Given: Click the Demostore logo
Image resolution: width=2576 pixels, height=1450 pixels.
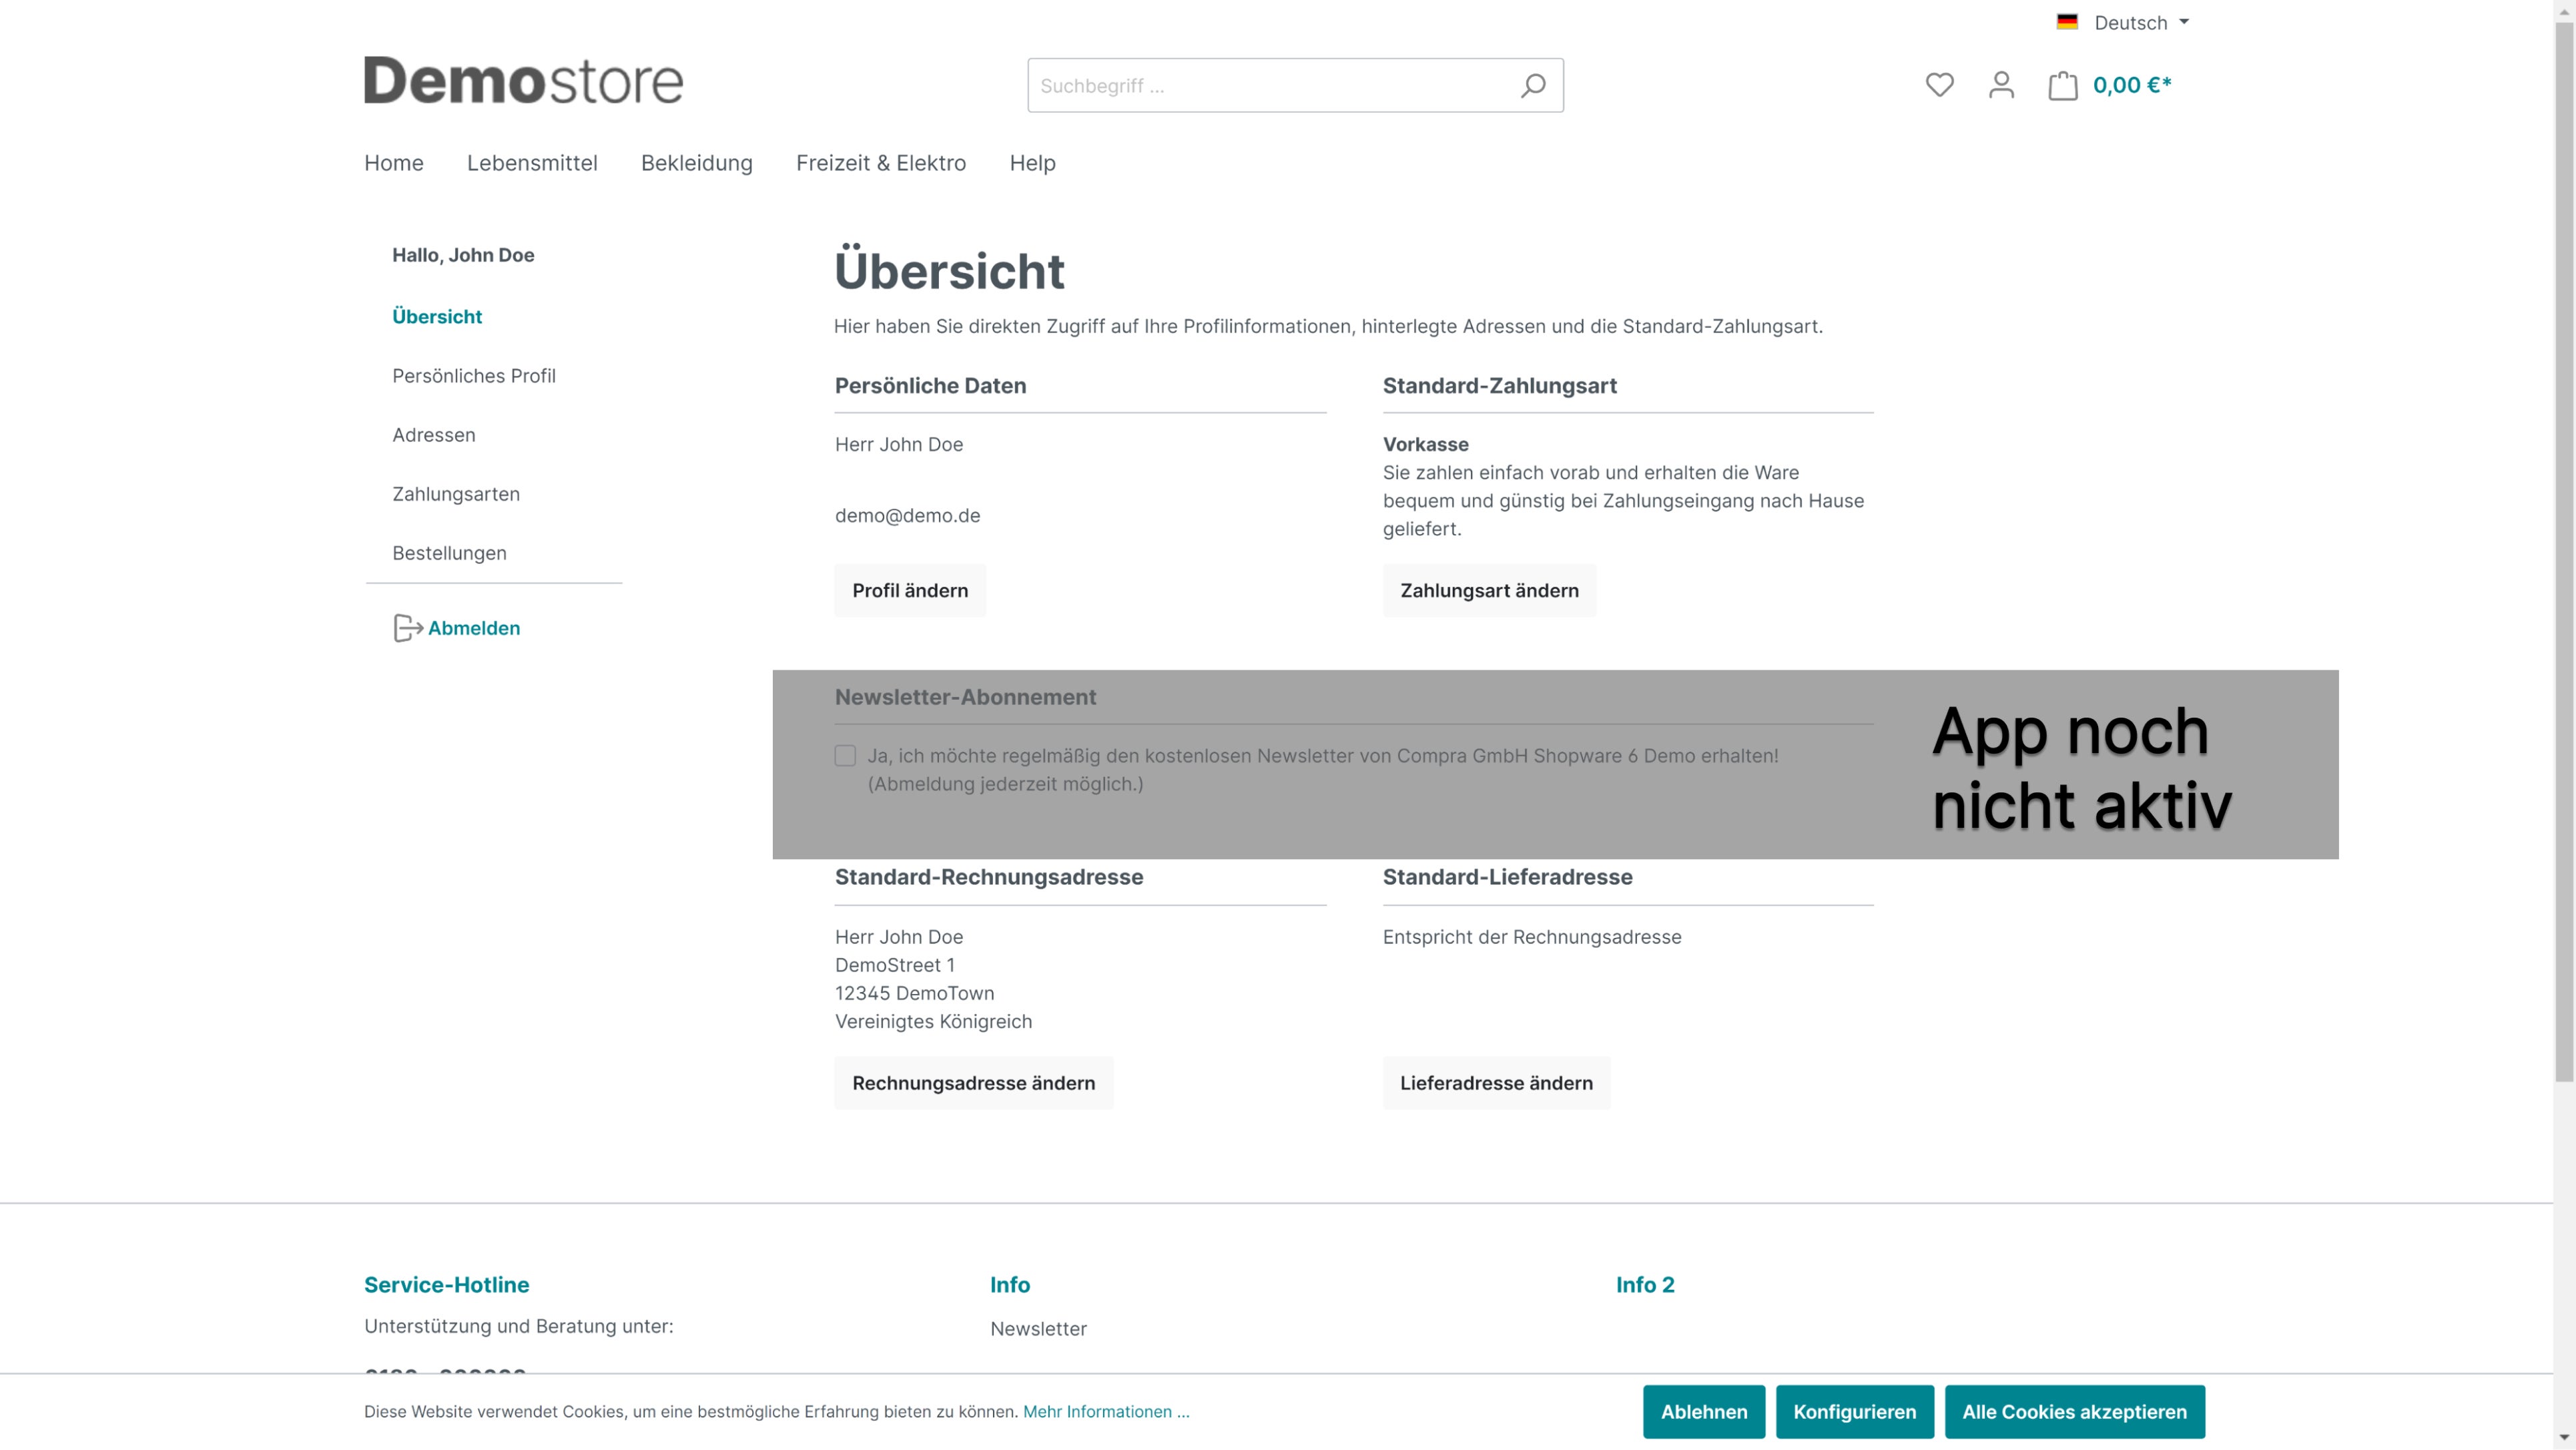Looking at the screenshot, I should [523, 80].
